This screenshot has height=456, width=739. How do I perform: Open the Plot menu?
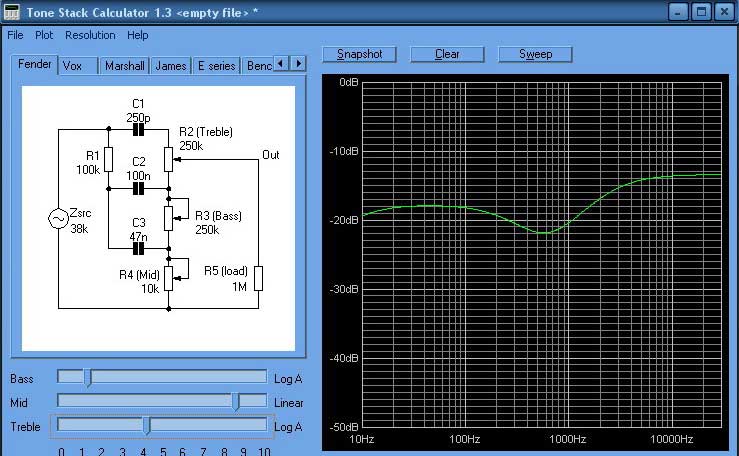pos(44,35)
